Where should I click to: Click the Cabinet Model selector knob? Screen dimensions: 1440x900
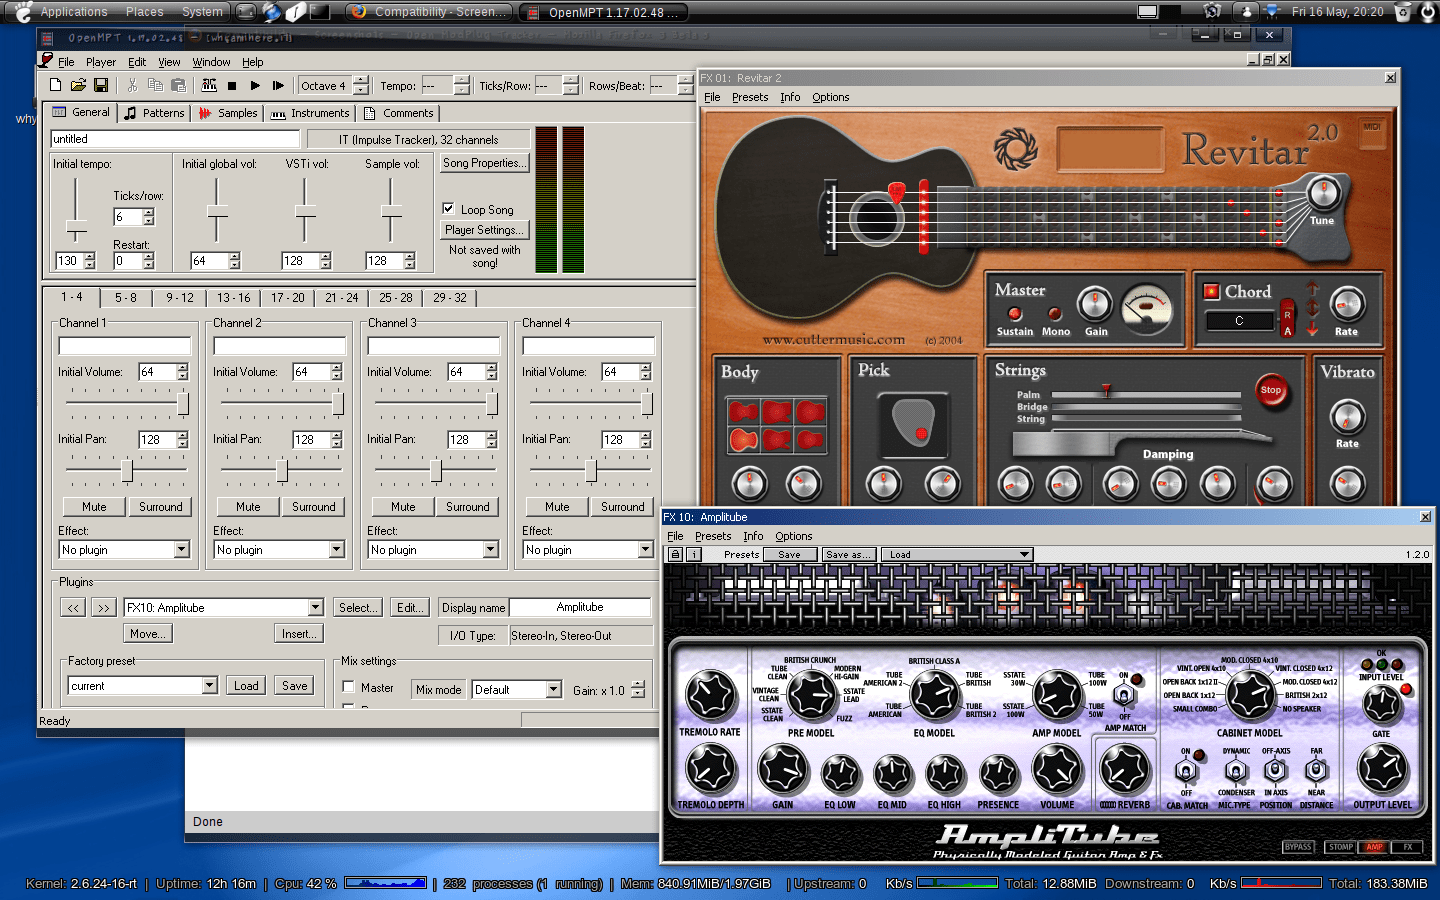pos(1250,694)
